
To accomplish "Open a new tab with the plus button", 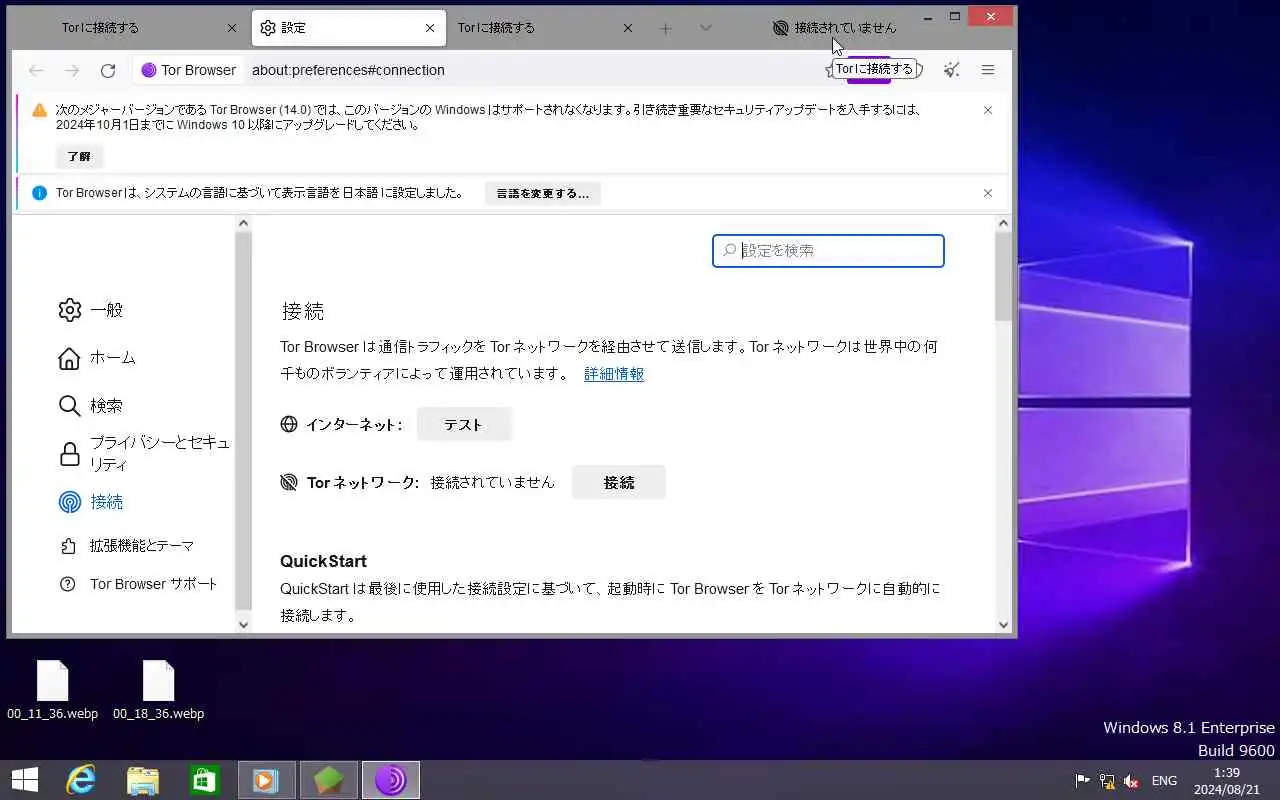I will tap(666, 28).
